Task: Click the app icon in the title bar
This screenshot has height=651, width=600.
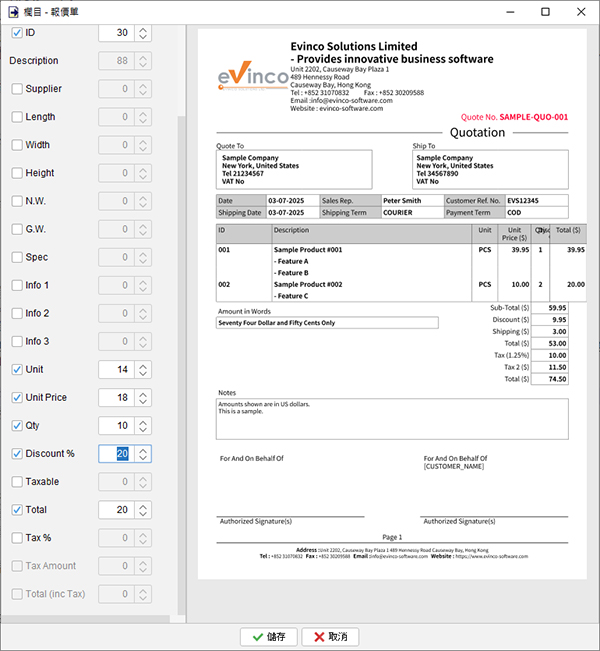Action: pyautogui.click(x=13, y=12)
